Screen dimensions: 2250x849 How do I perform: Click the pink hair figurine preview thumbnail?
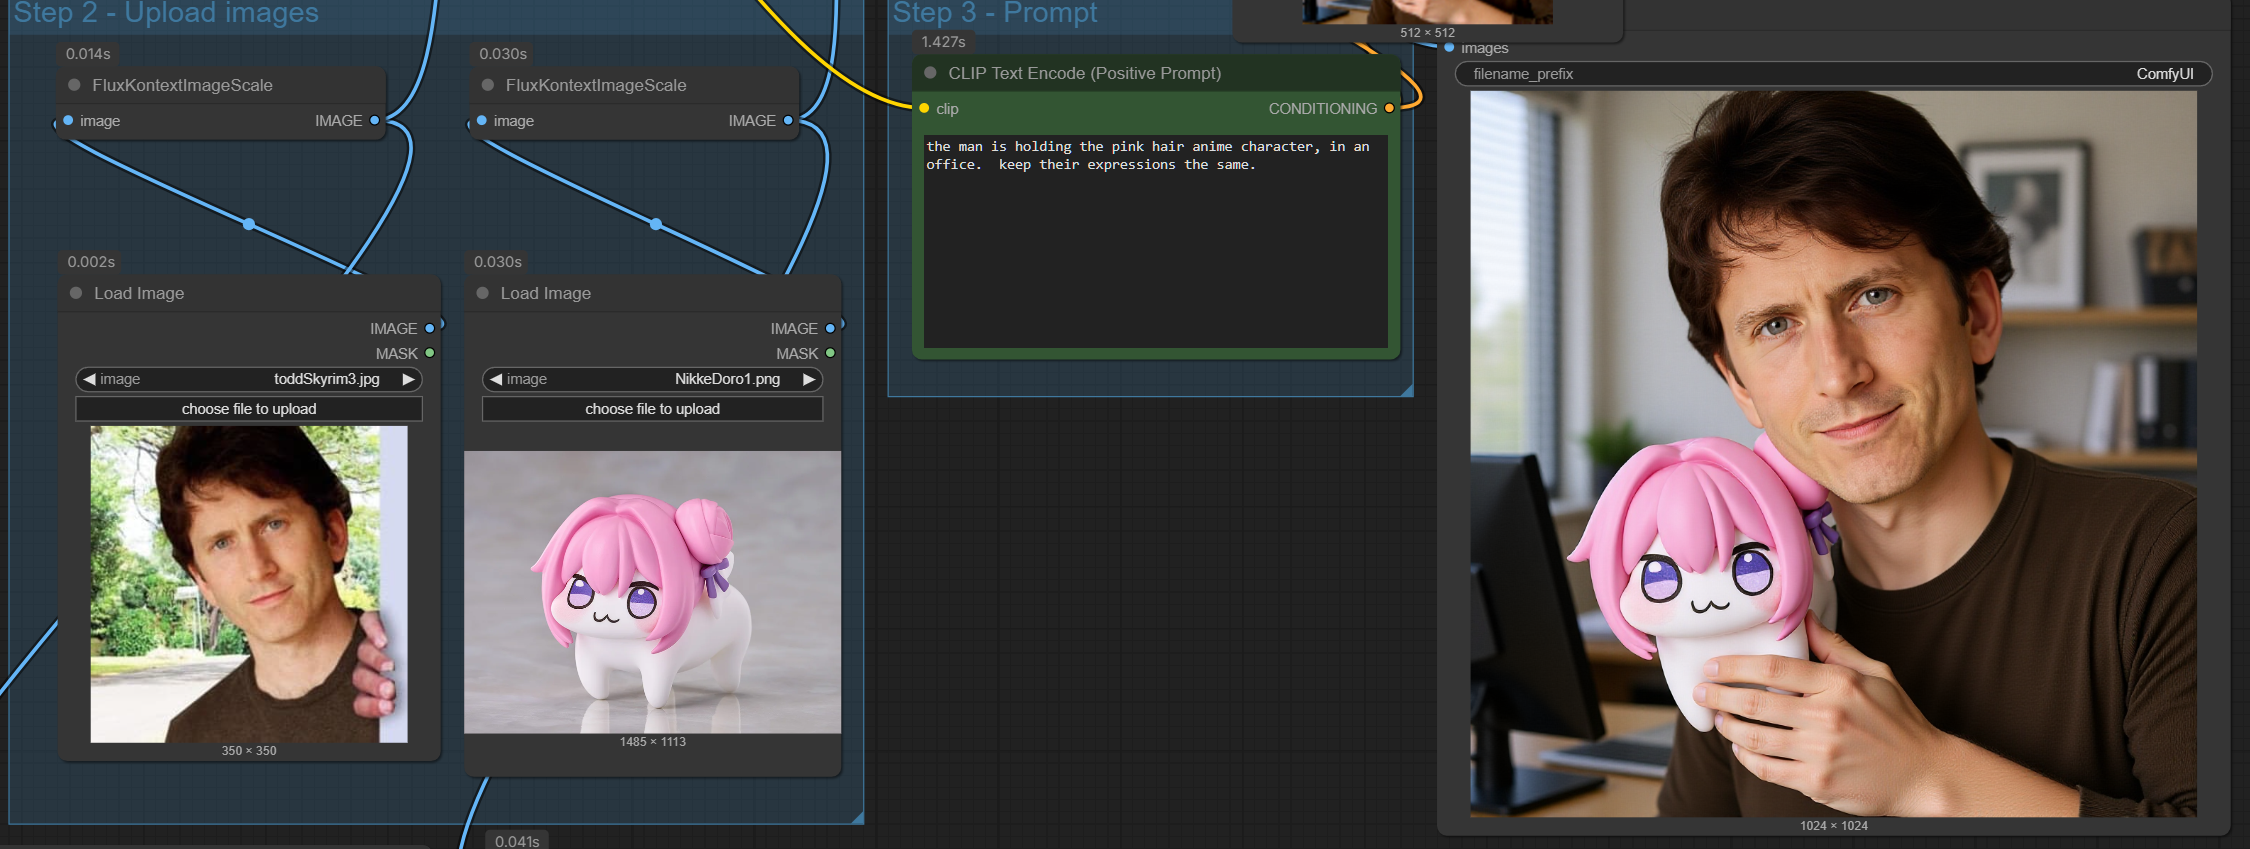652,592
